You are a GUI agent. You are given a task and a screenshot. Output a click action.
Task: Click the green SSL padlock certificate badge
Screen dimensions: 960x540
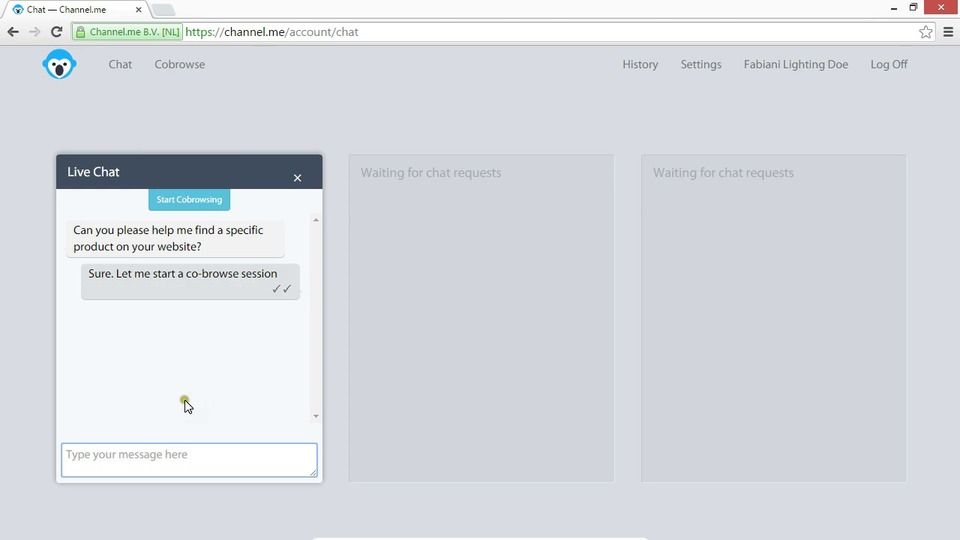(x=127, y=32)
